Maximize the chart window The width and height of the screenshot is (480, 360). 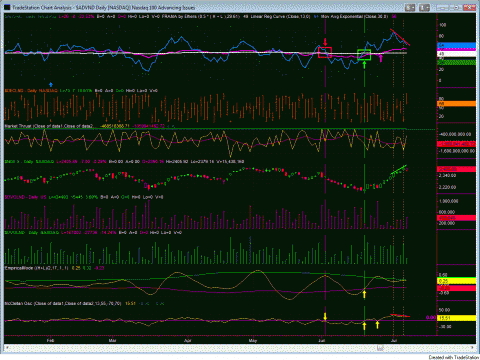[457, 7]
